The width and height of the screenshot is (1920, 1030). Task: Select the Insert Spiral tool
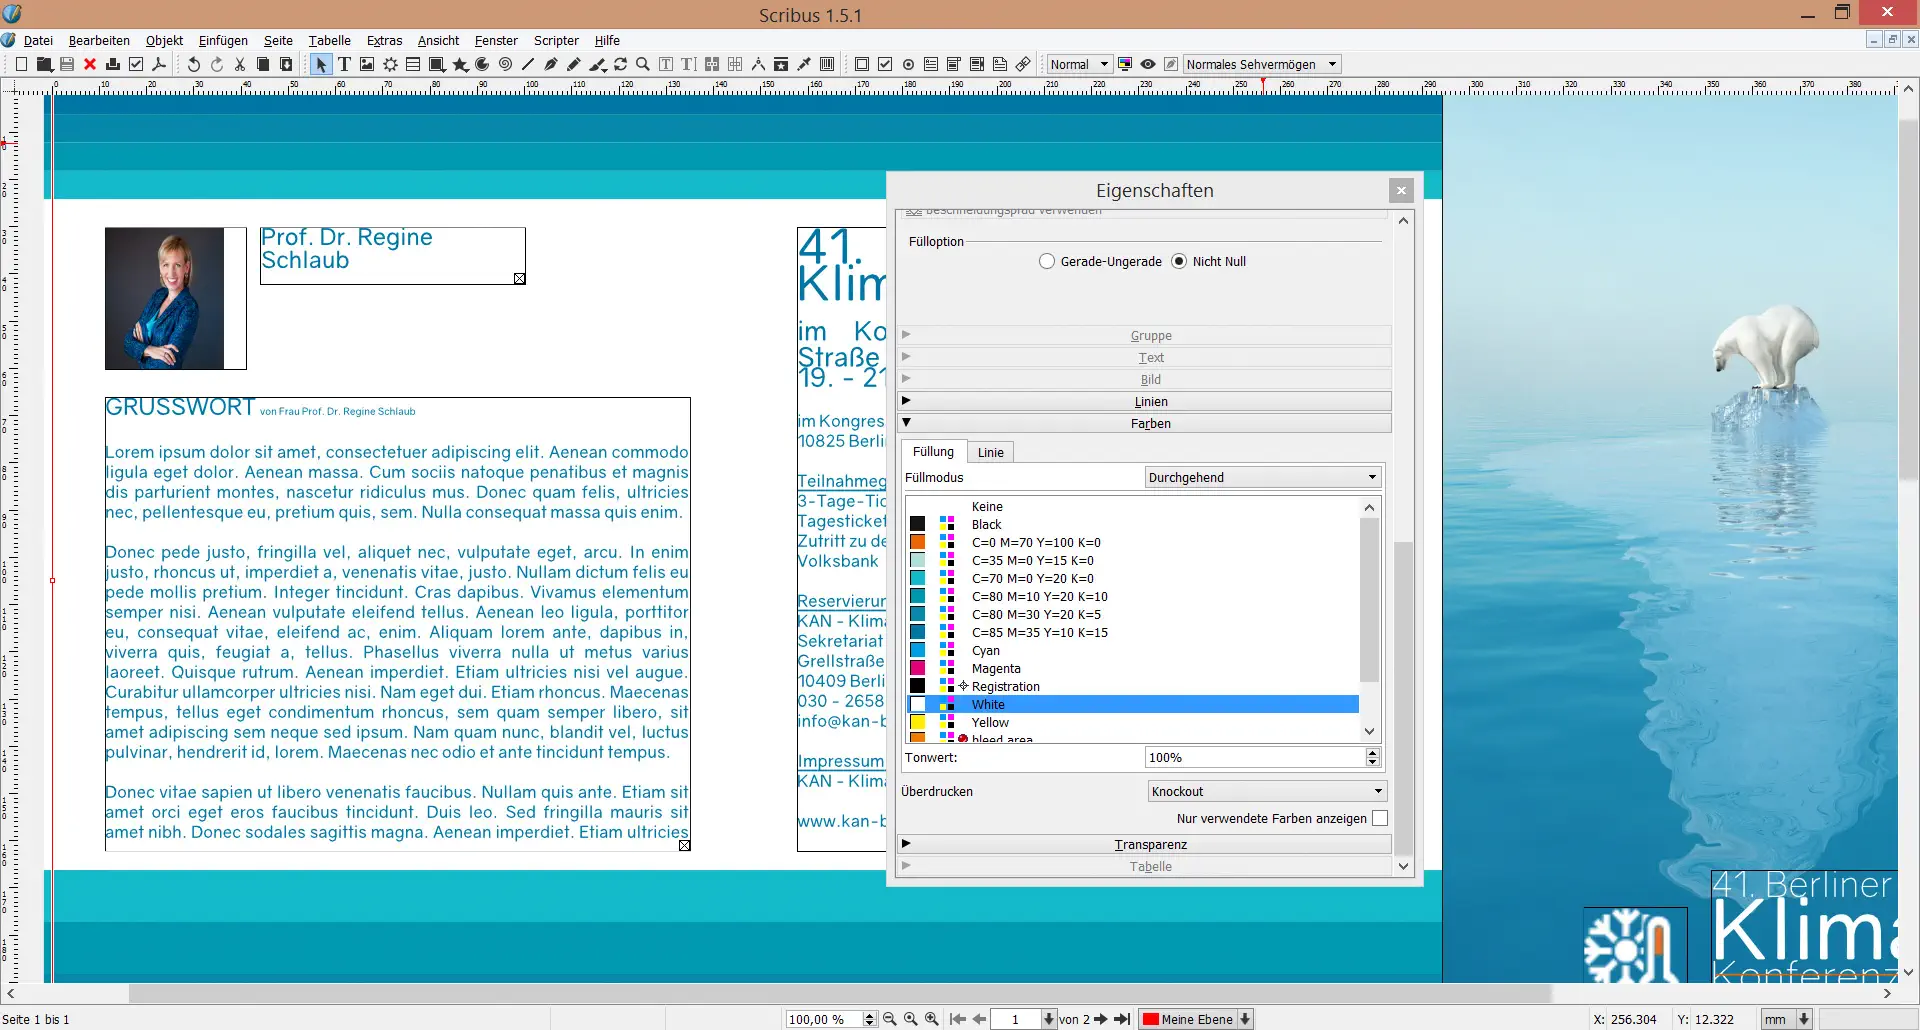(x=505, y=64)
